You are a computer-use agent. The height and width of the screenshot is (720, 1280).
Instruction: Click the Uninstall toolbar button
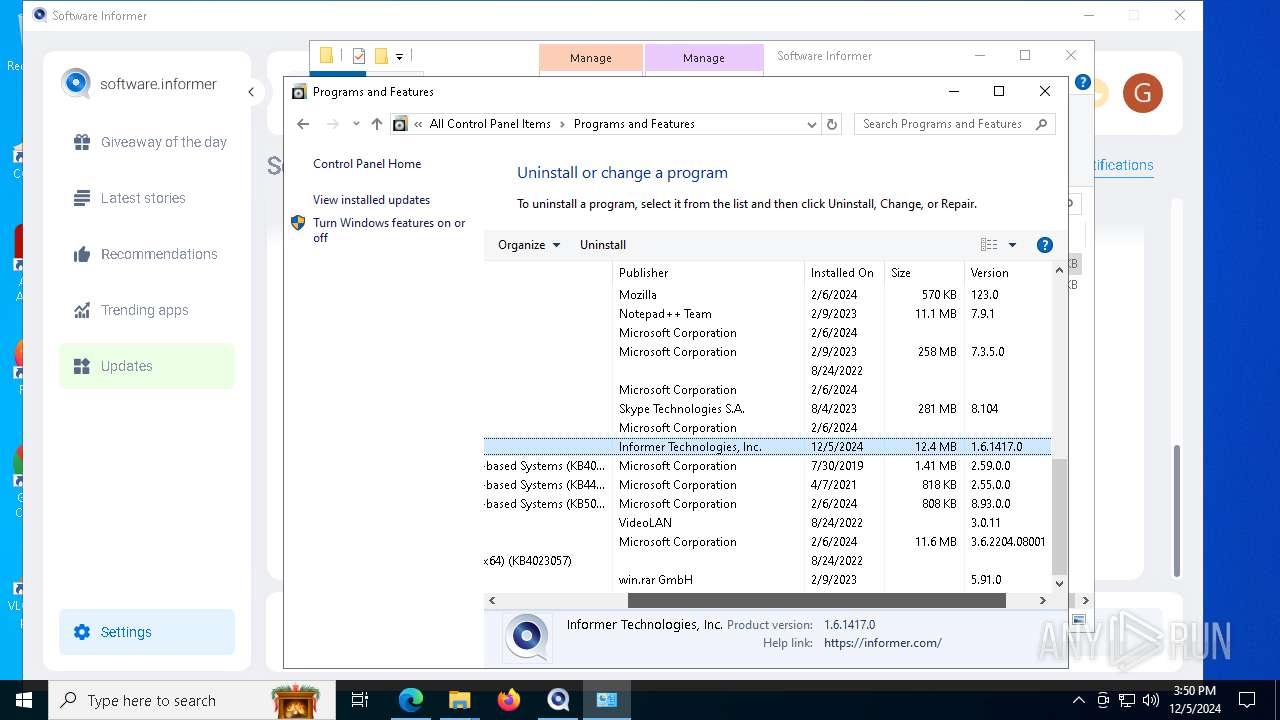click(x=603, y=245)
